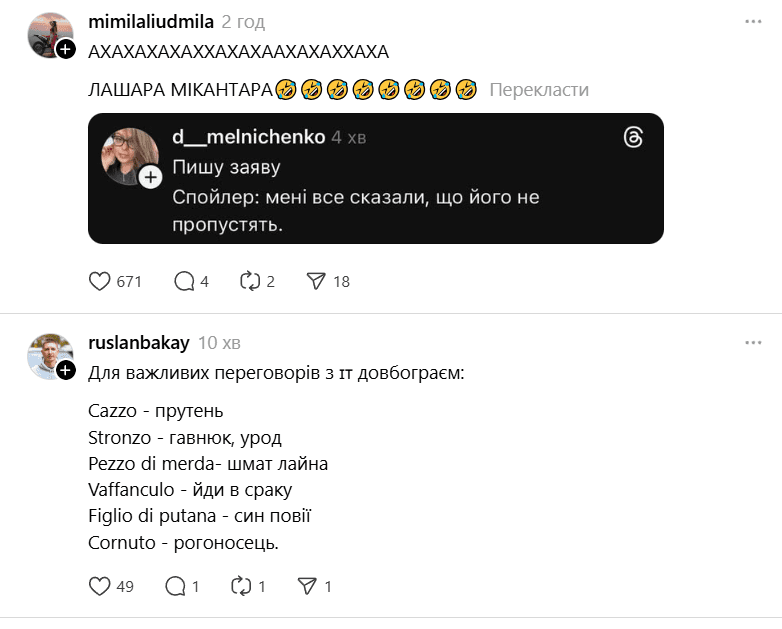Click d__melnichenko's avatar thumbnail
782x629 pixels.
coord(130,155)
